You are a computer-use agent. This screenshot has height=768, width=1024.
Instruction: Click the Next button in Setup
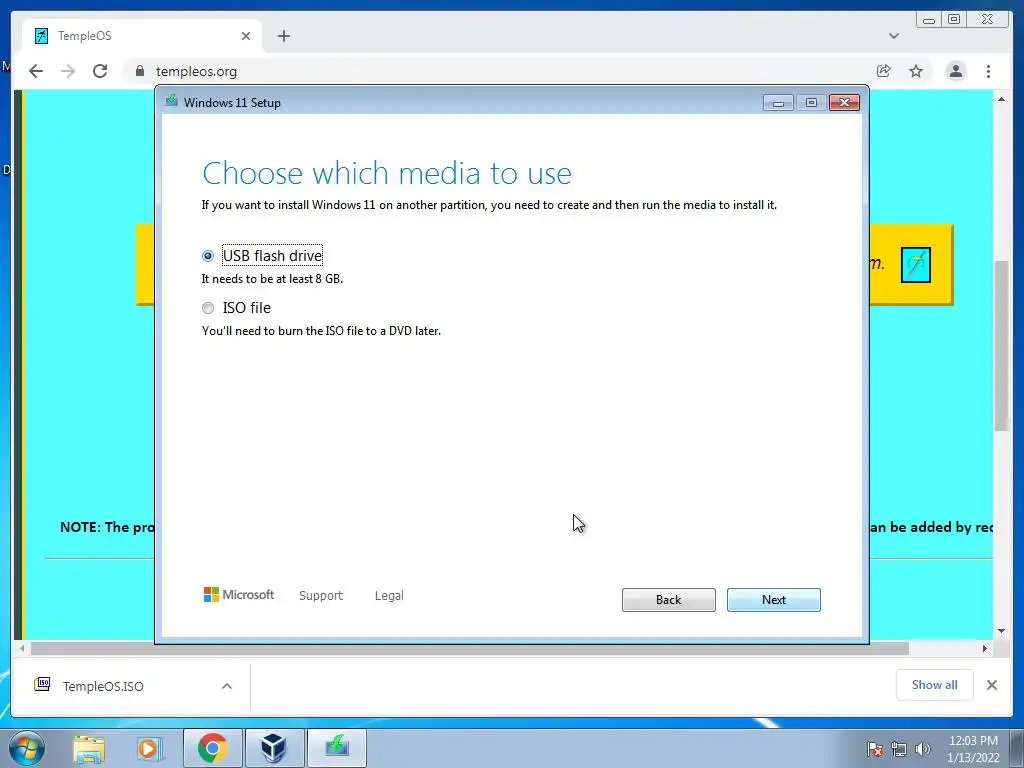coord(773,600)
